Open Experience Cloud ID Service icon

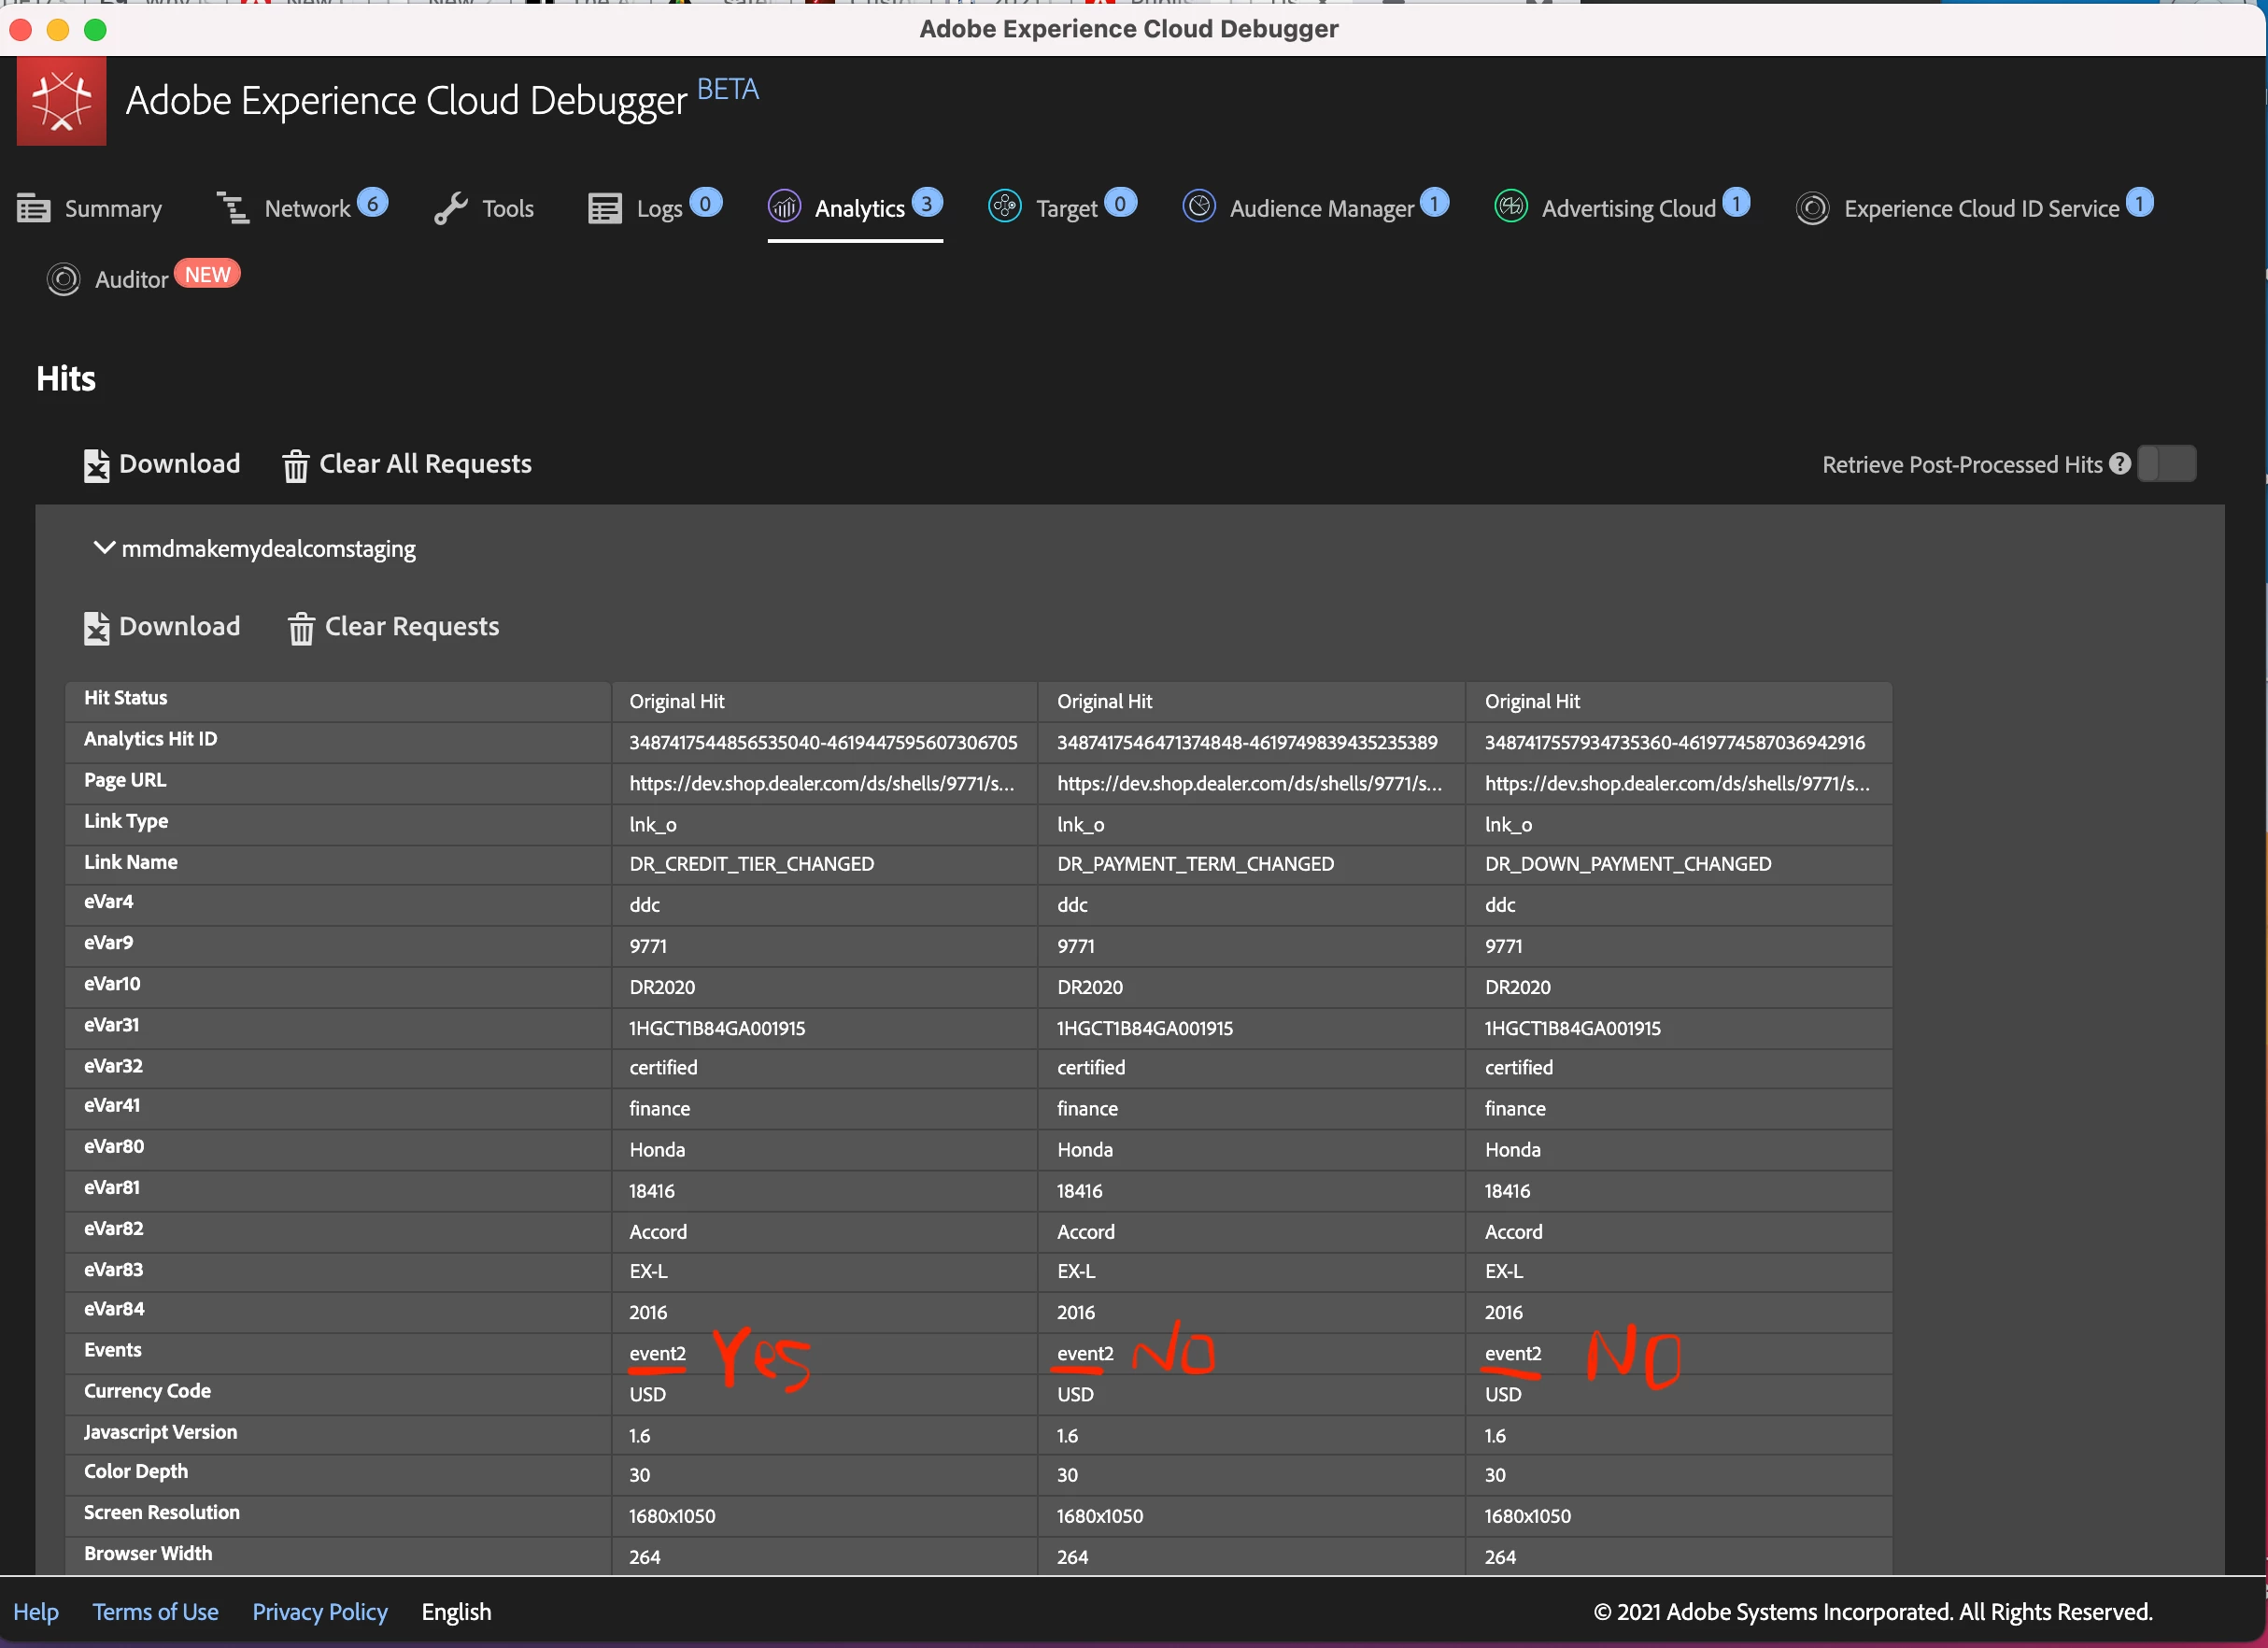click(1812, 208)
